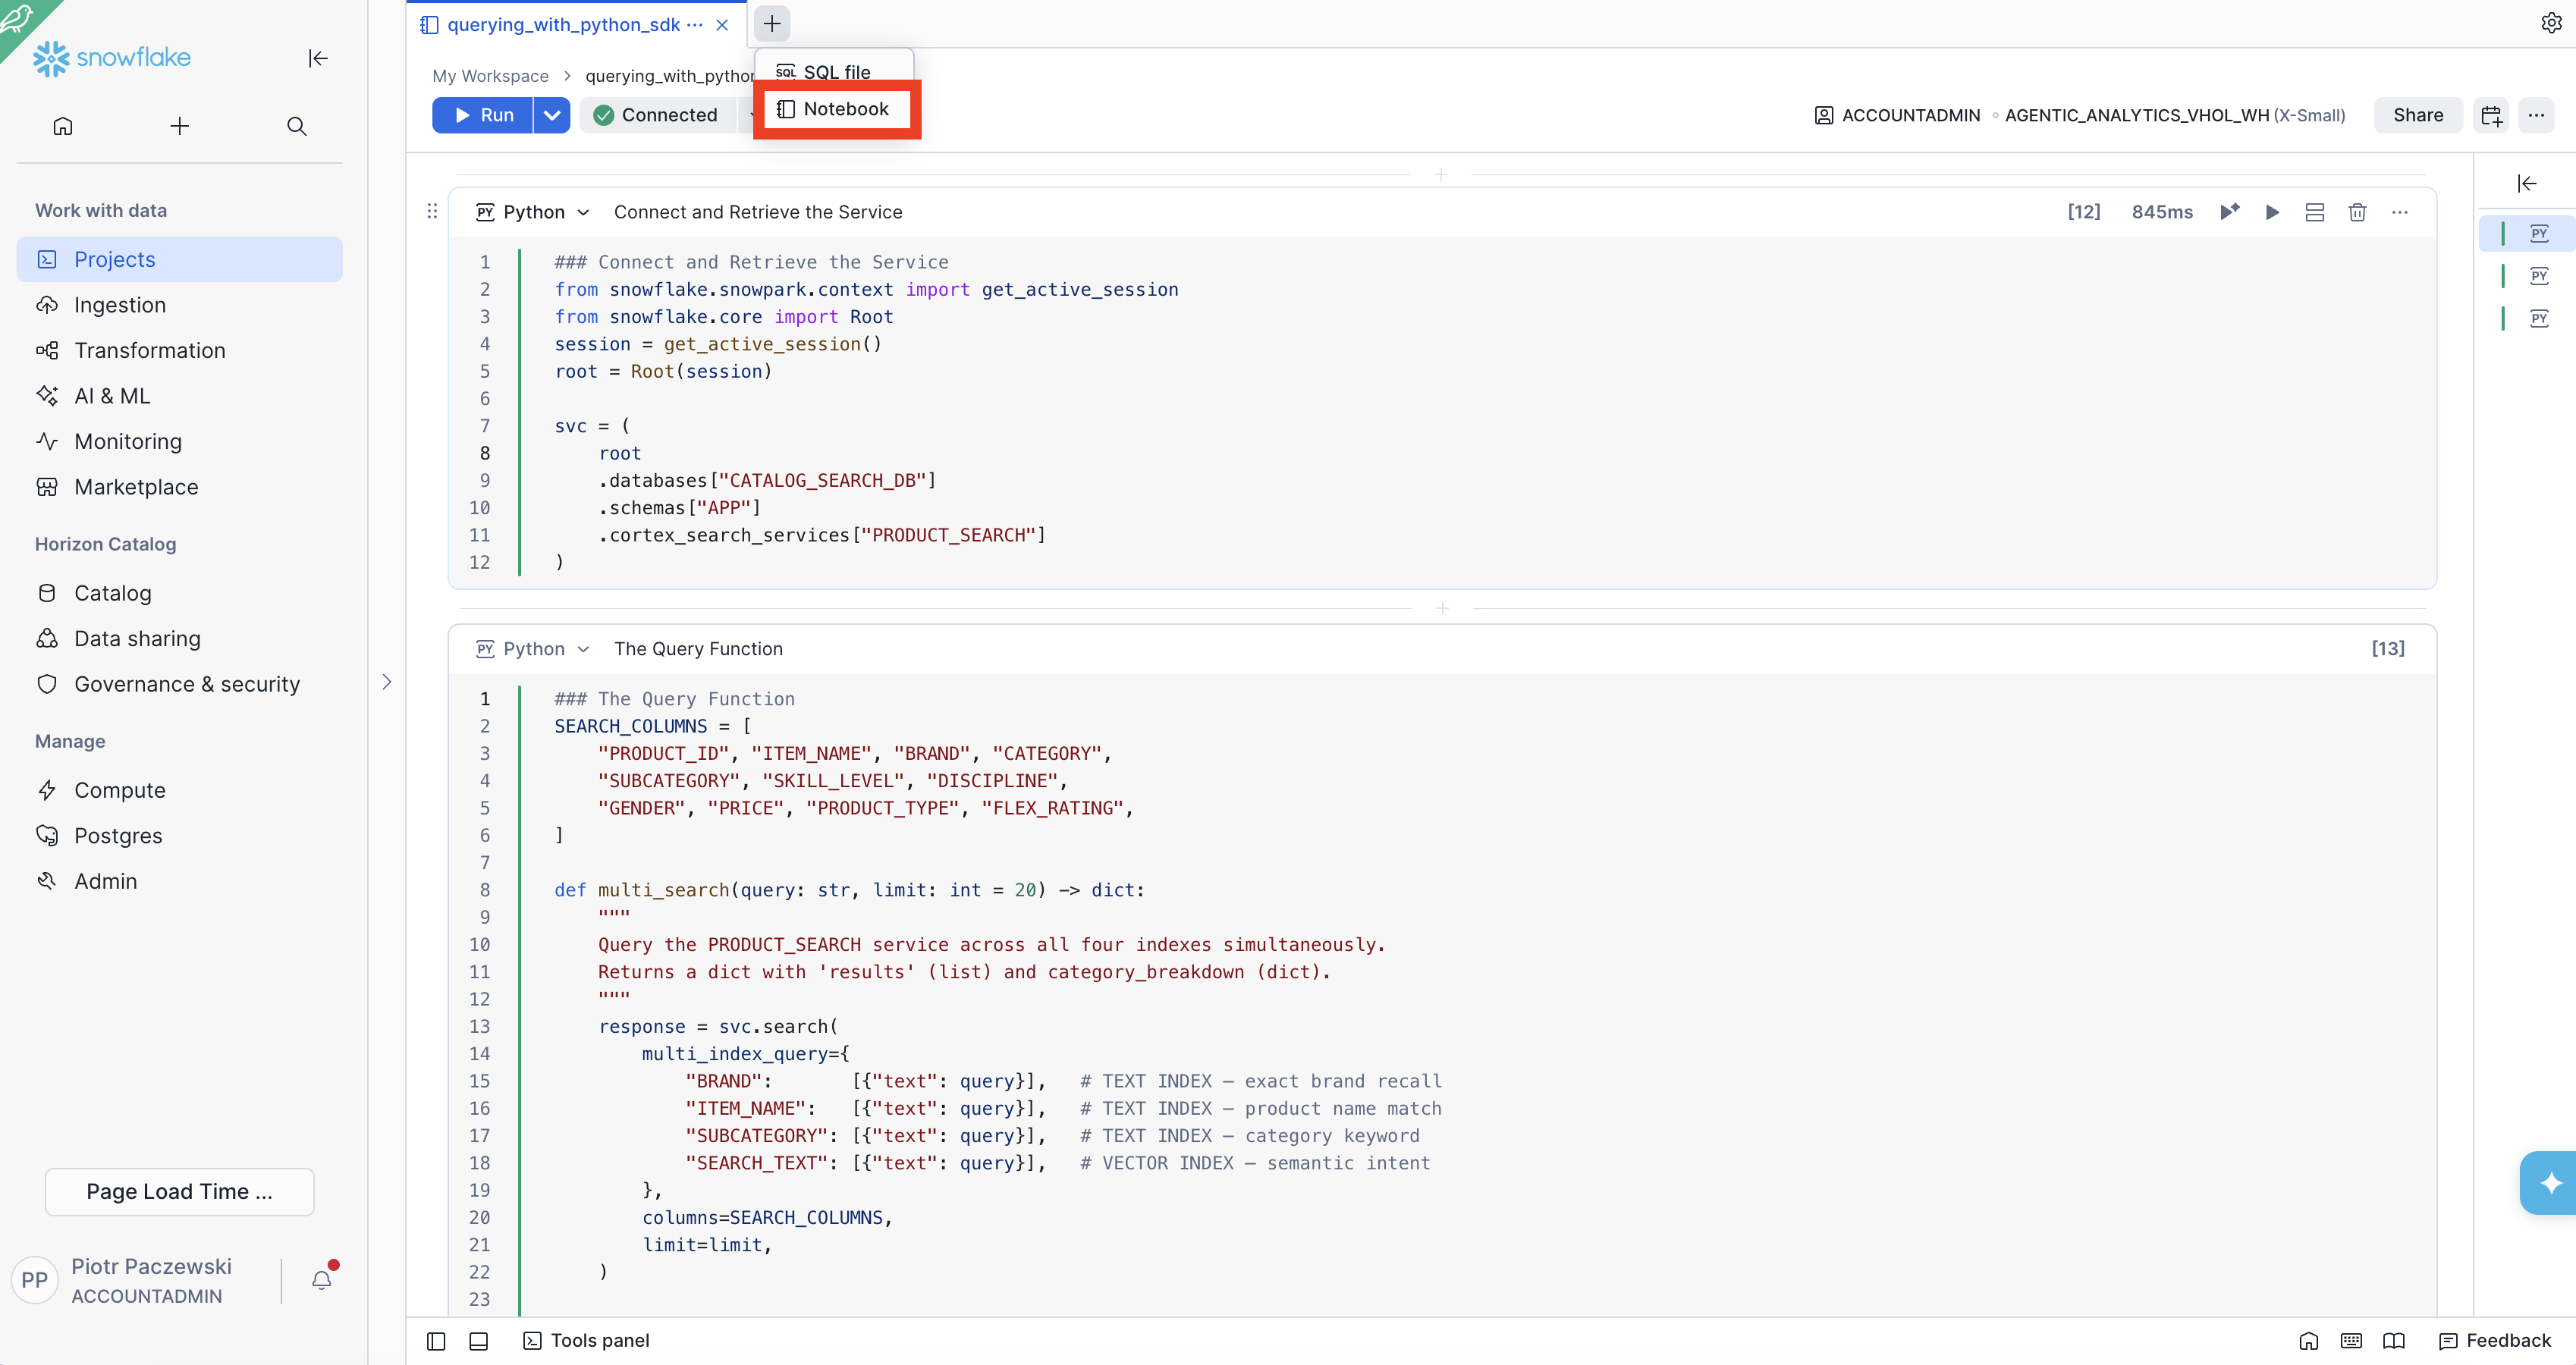
Task: Add a new cell above the first cell
Action: [x=1441, y=175]
